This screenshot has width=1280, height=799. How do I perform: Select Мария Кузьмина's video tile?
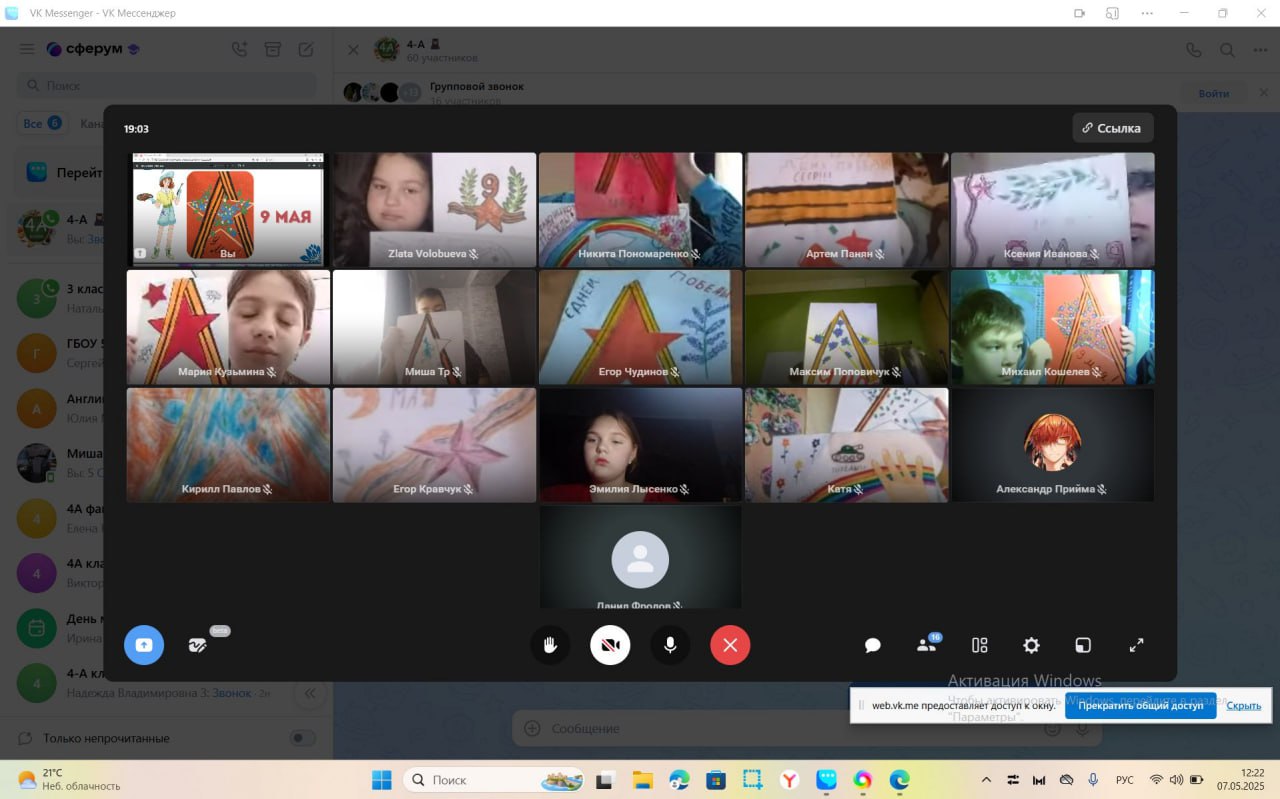228,327
